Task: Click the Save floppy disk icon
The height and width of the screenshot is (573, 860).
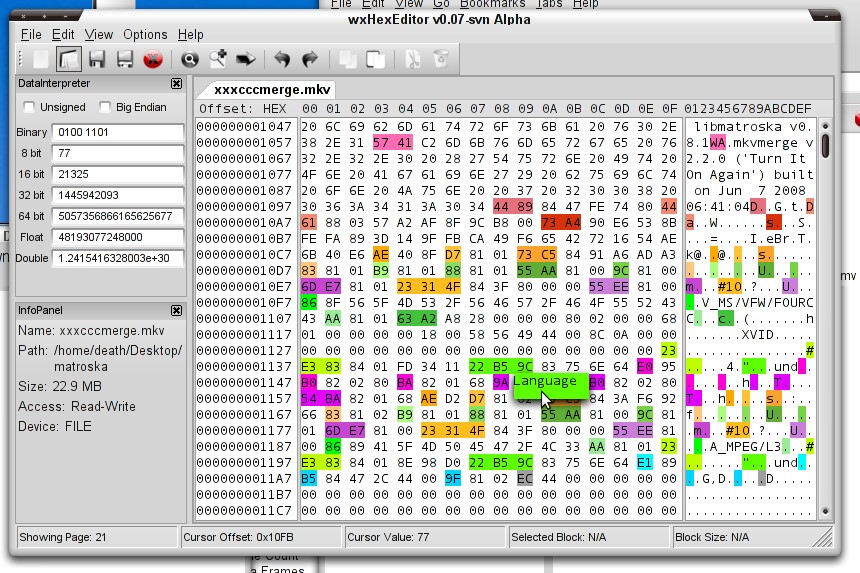Action: click(97, 59)
